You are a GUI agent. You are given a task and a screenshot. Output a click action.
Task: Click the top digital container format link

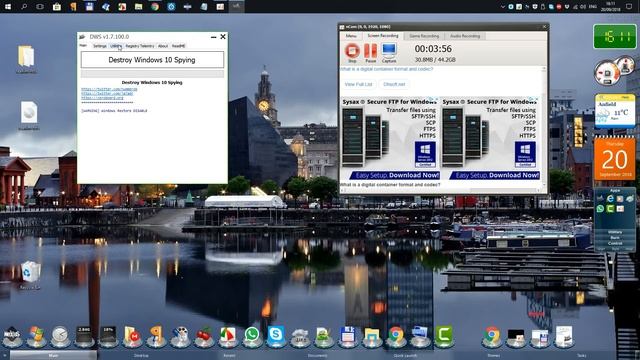(387, 69)
